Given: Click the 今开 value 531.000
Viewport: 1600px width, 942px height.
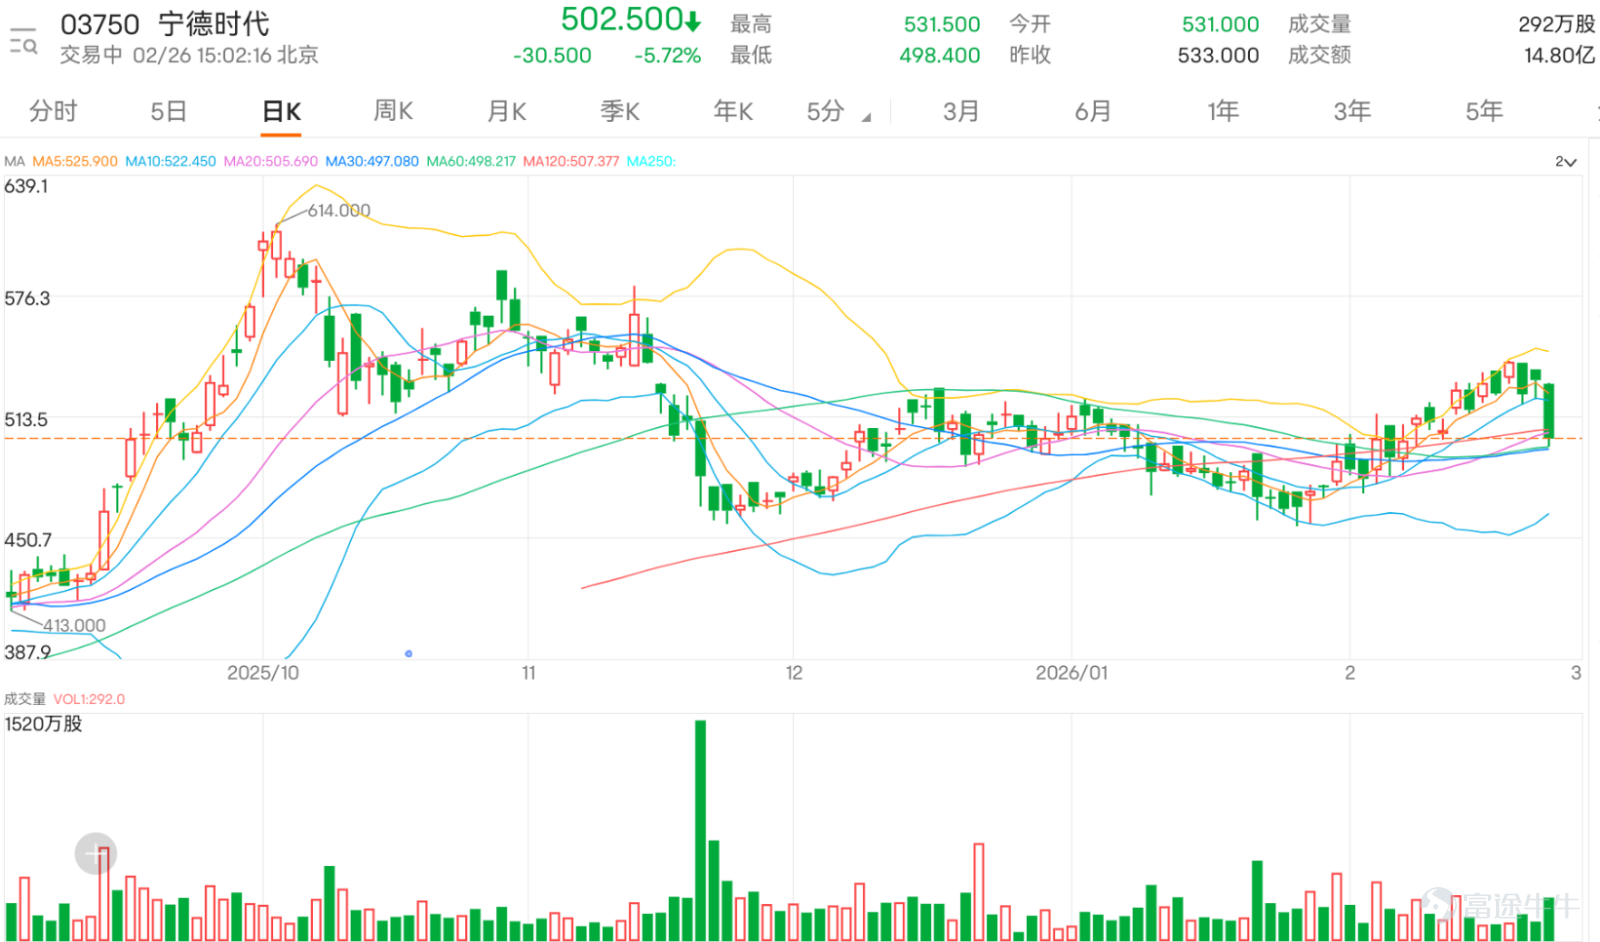Looking at the screenshot, I should 1220,24.
